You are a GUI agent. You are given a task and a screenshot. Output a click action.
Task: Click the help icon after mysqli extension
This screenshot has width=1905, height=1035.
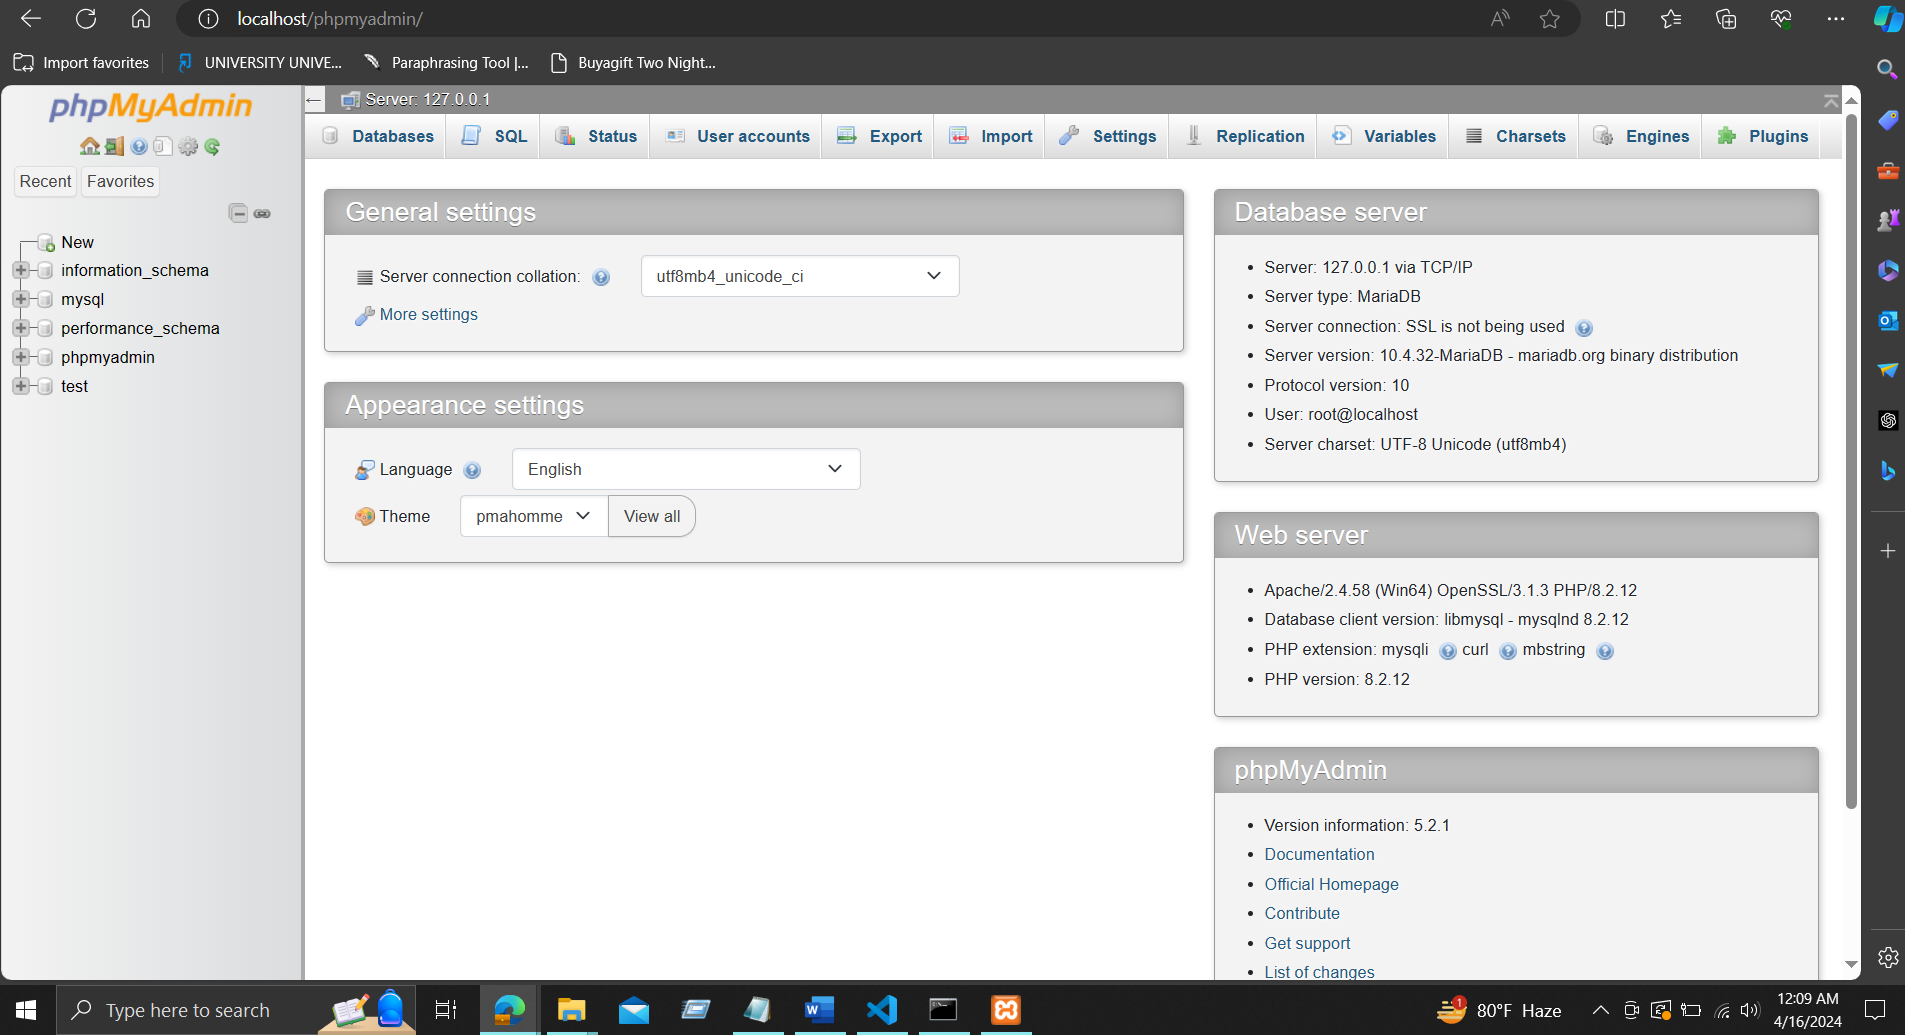point(1448,651)
